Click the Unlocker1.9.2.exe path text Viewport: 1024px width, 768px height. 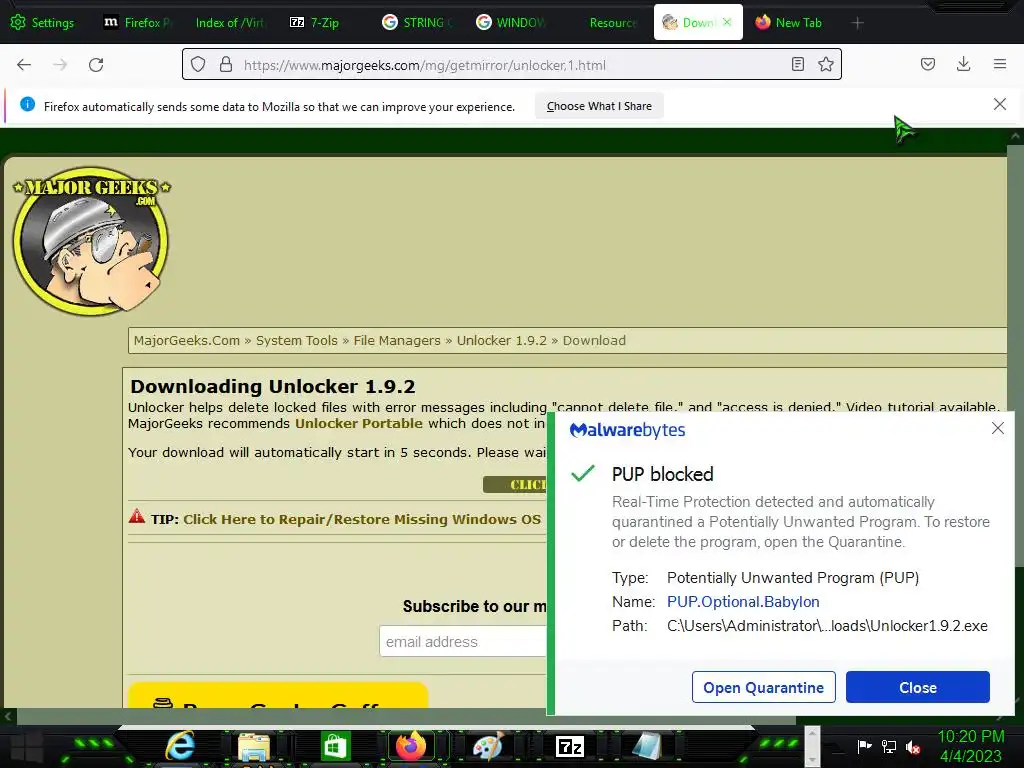coord(827,626)
